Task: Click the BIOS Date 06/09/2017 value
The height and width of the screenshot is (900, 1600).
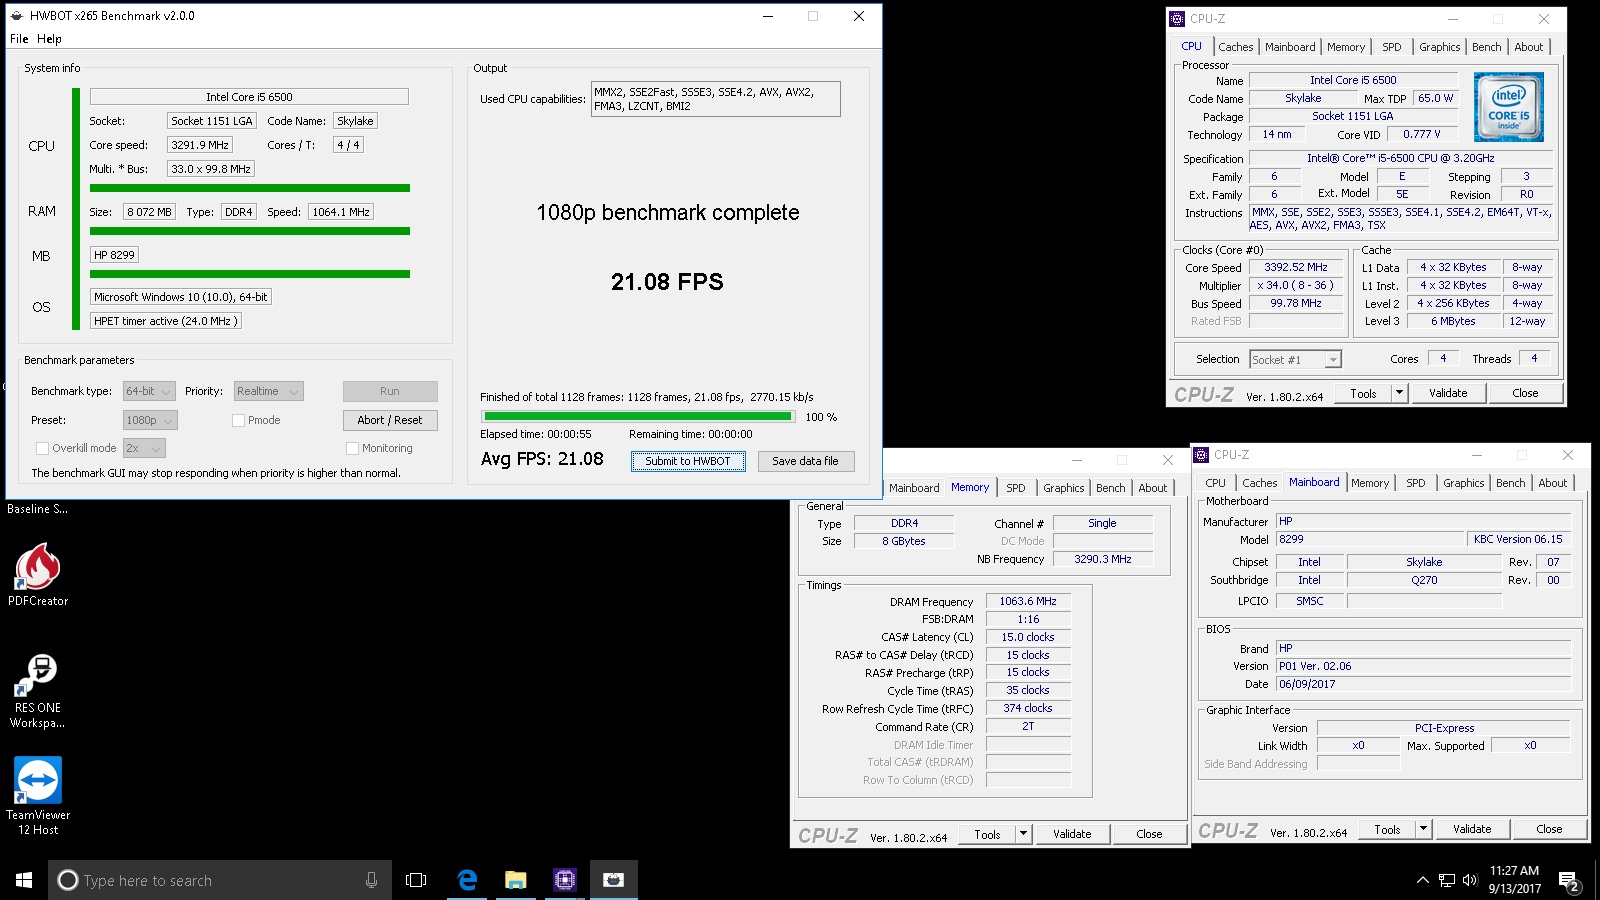Action: 1423,684
